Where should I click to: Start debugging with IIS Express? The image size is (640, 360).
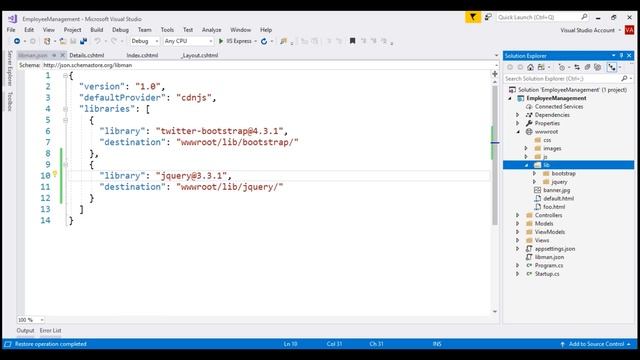click(x=235, y=41)
